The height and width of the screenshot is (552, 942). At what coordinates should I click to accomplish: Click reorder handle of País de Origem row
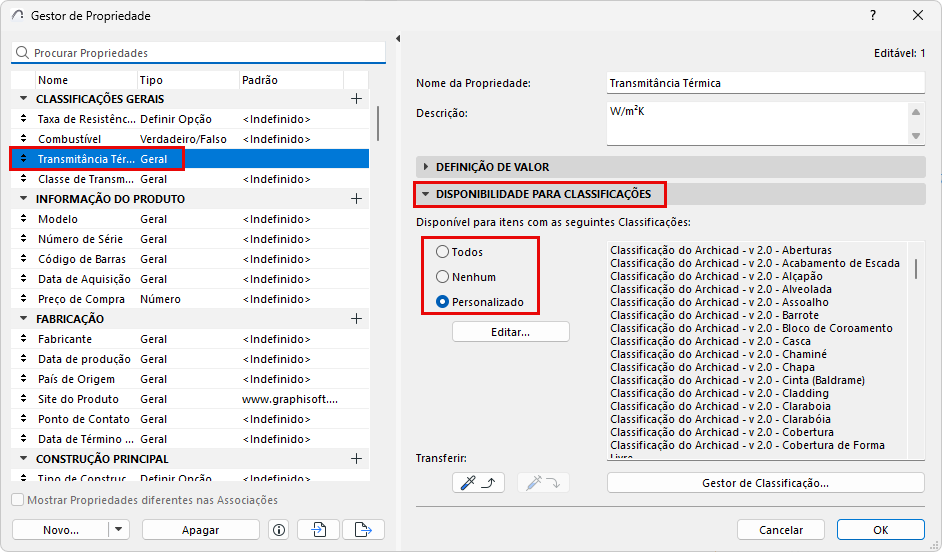point(23,379)
